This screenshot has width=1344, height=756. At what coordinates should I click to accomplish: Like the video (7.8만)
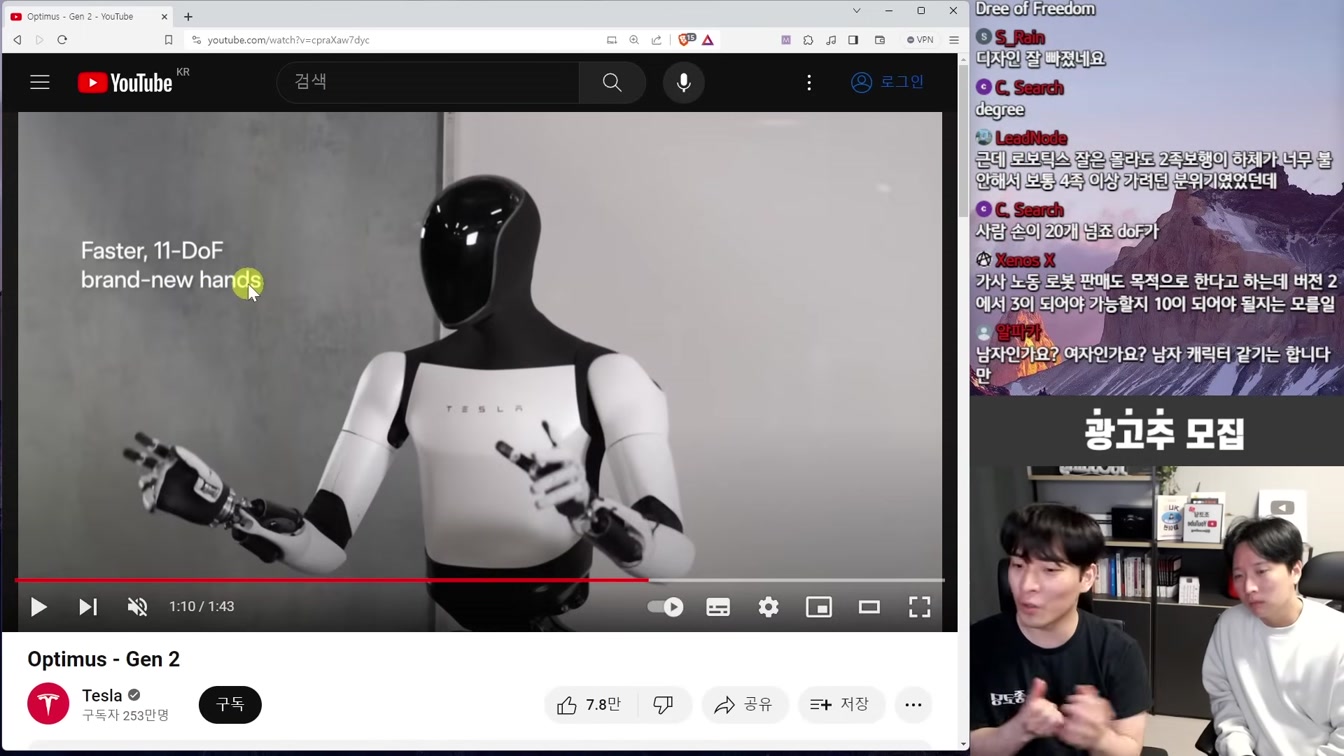pos(590,705)
